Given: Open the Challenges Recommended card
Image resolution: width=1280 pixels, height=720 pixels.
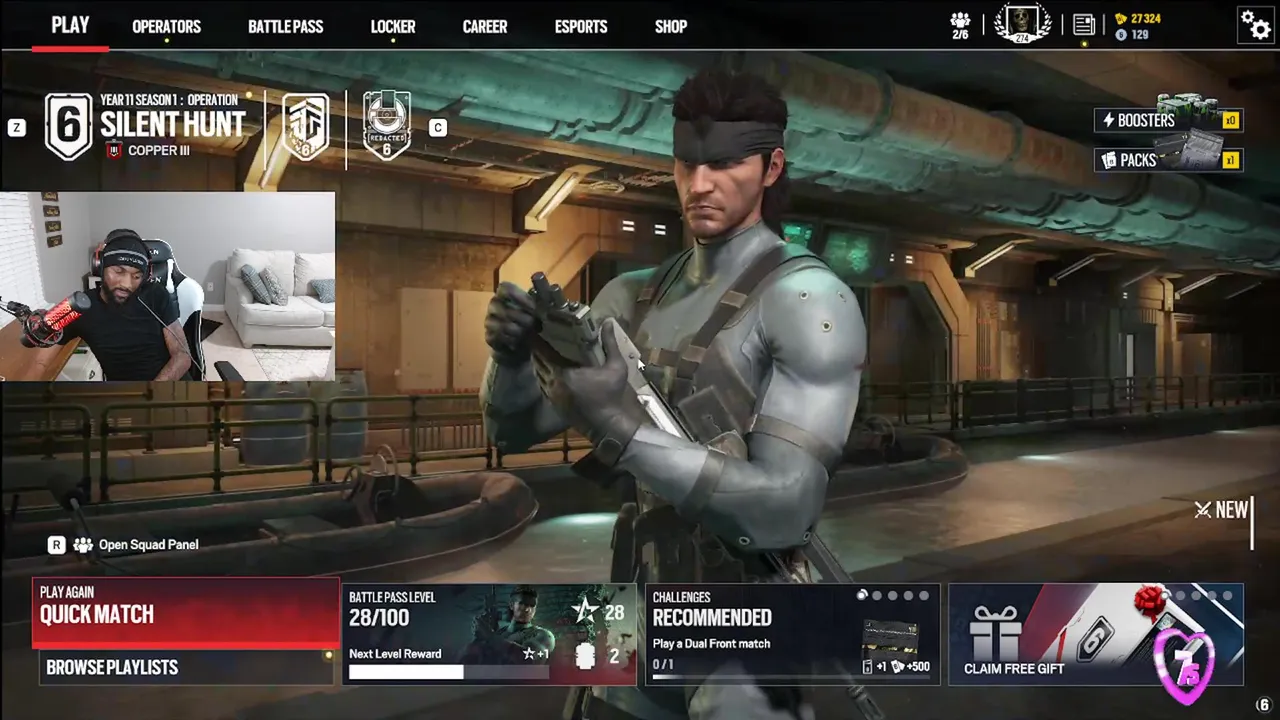Looking at the screenshot, I should click(x=793, y=634).
